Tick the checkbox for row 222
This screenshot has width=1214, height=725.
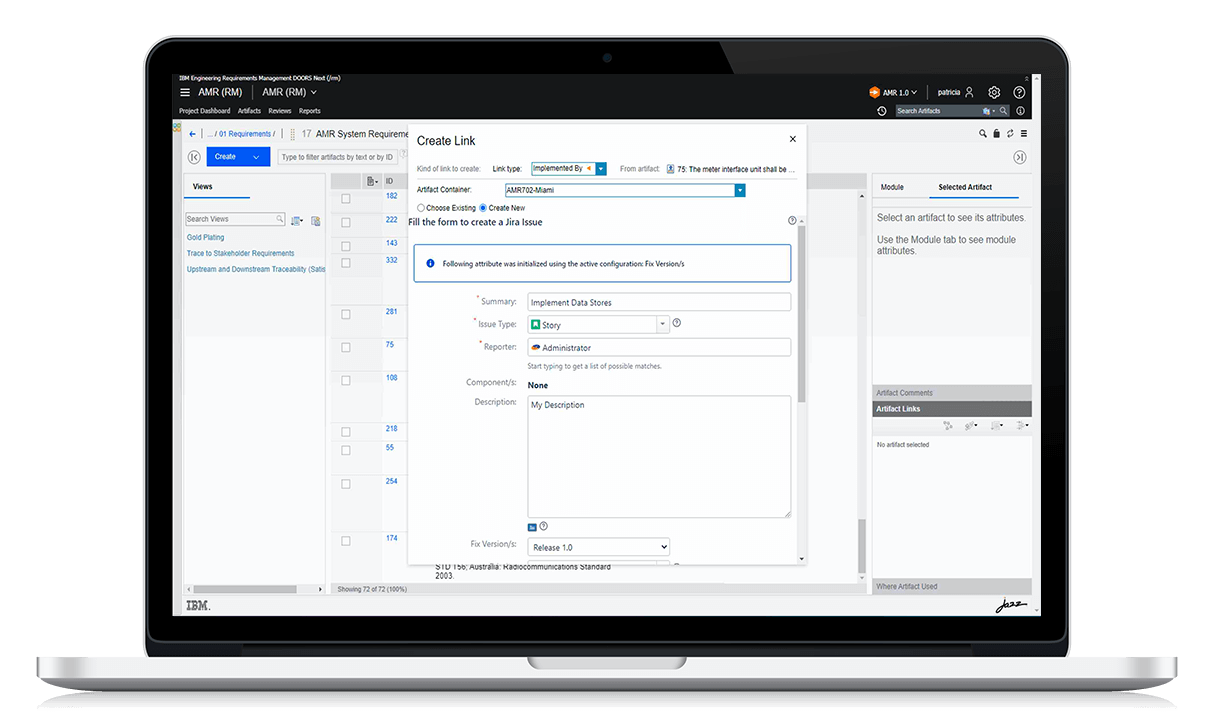(x=346, y=222)
